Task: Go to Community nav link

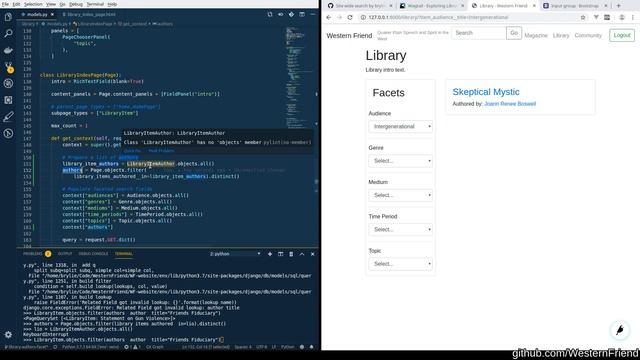Action: tap(588, 36)
